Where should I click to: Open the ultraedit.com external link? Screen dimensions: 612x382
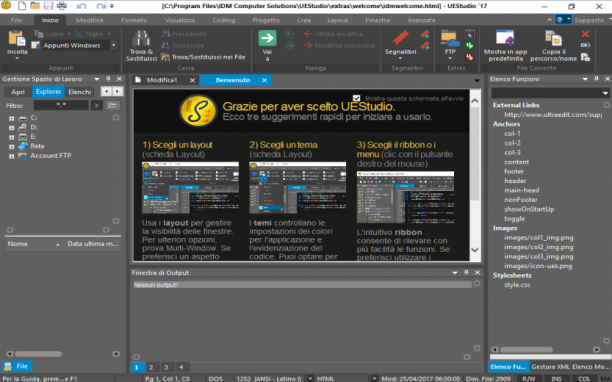(553, 115)
